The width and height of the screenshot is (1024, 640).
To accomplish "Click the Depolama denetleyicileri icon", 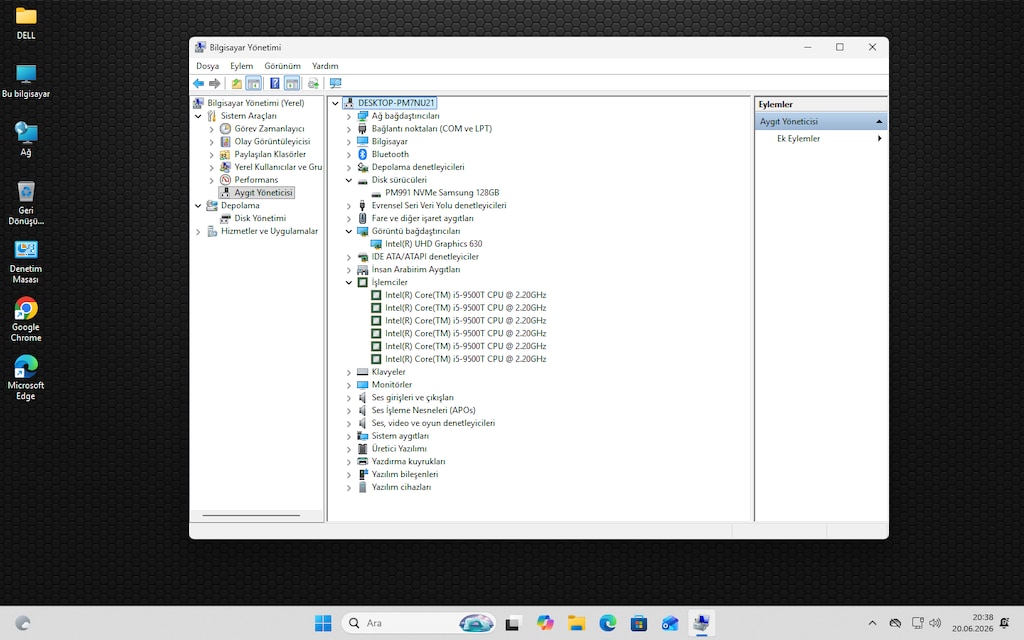I will (363, 167).
